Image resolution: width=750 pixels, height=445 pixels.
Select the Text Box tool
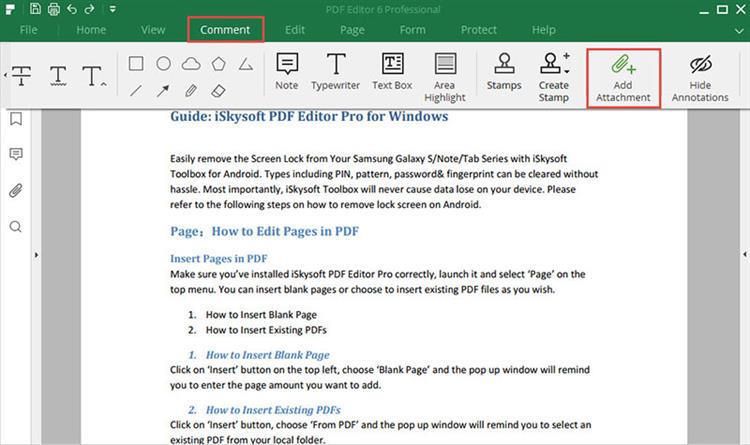[392, 72]
